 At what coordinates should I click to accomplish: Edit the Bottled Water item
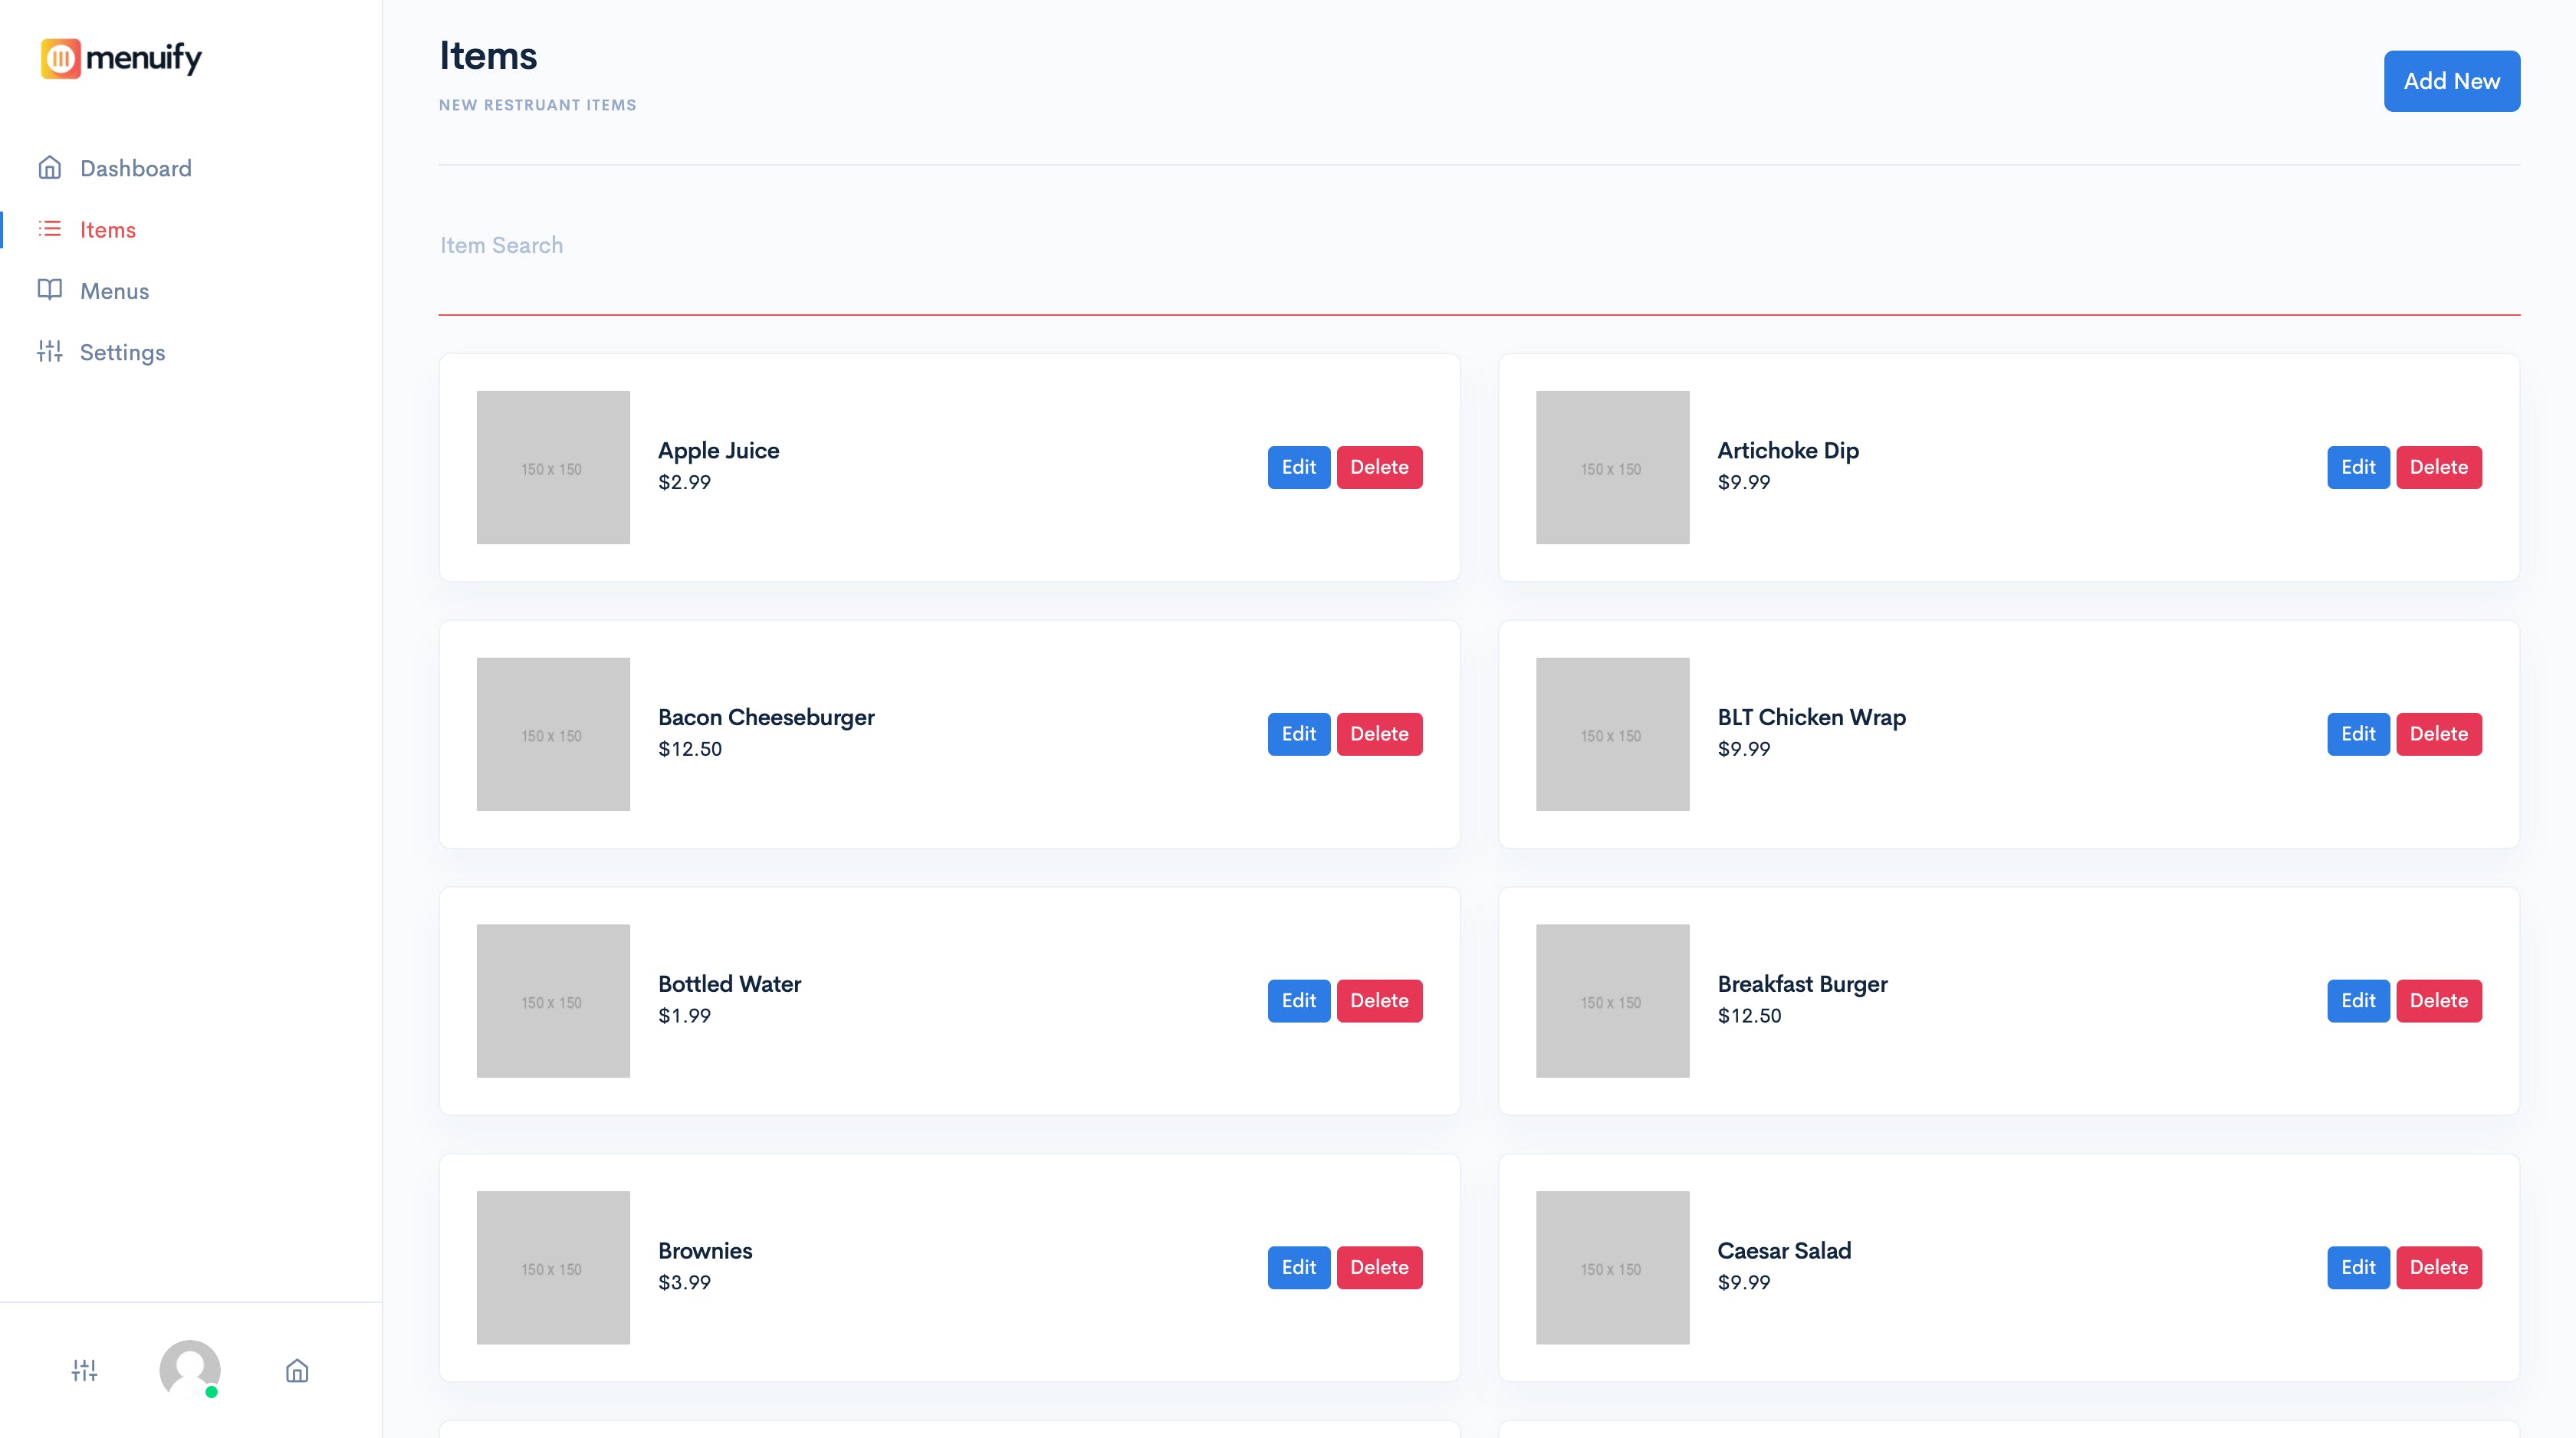tap(1299, 1001)
